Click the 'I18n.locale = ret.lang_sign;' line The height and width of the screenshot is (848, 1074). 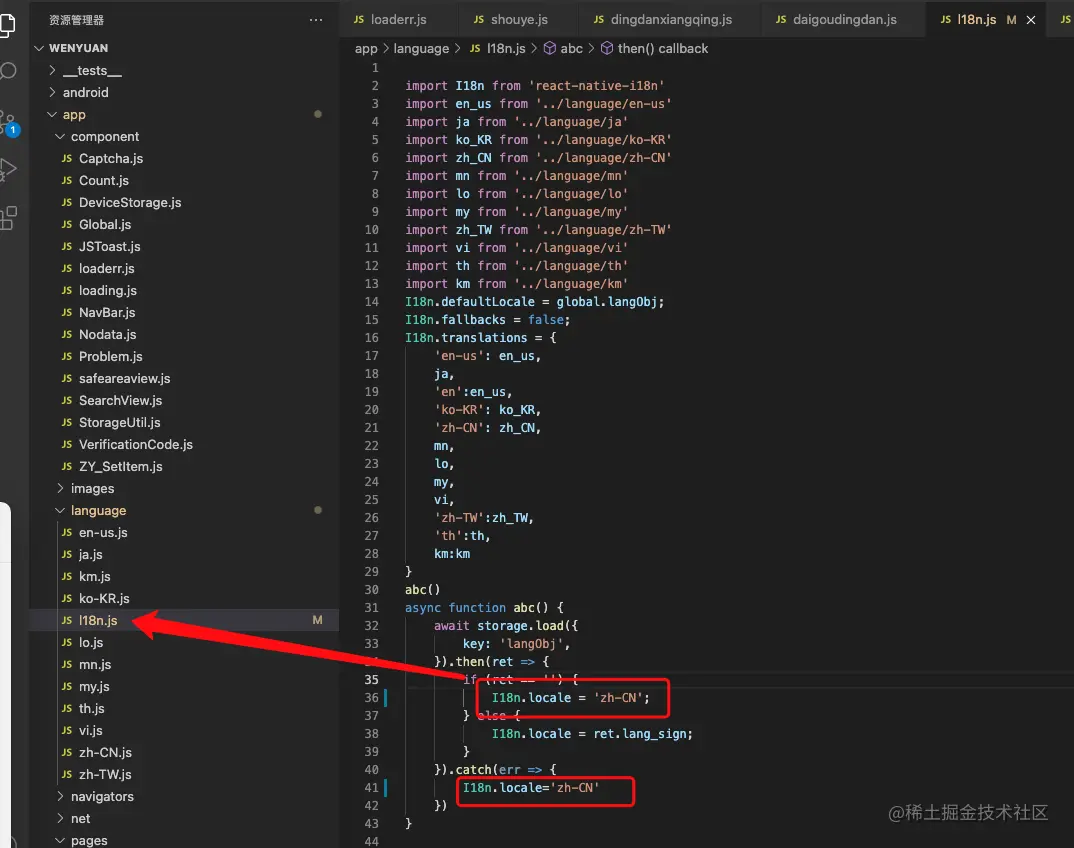(x=592, y=734)
